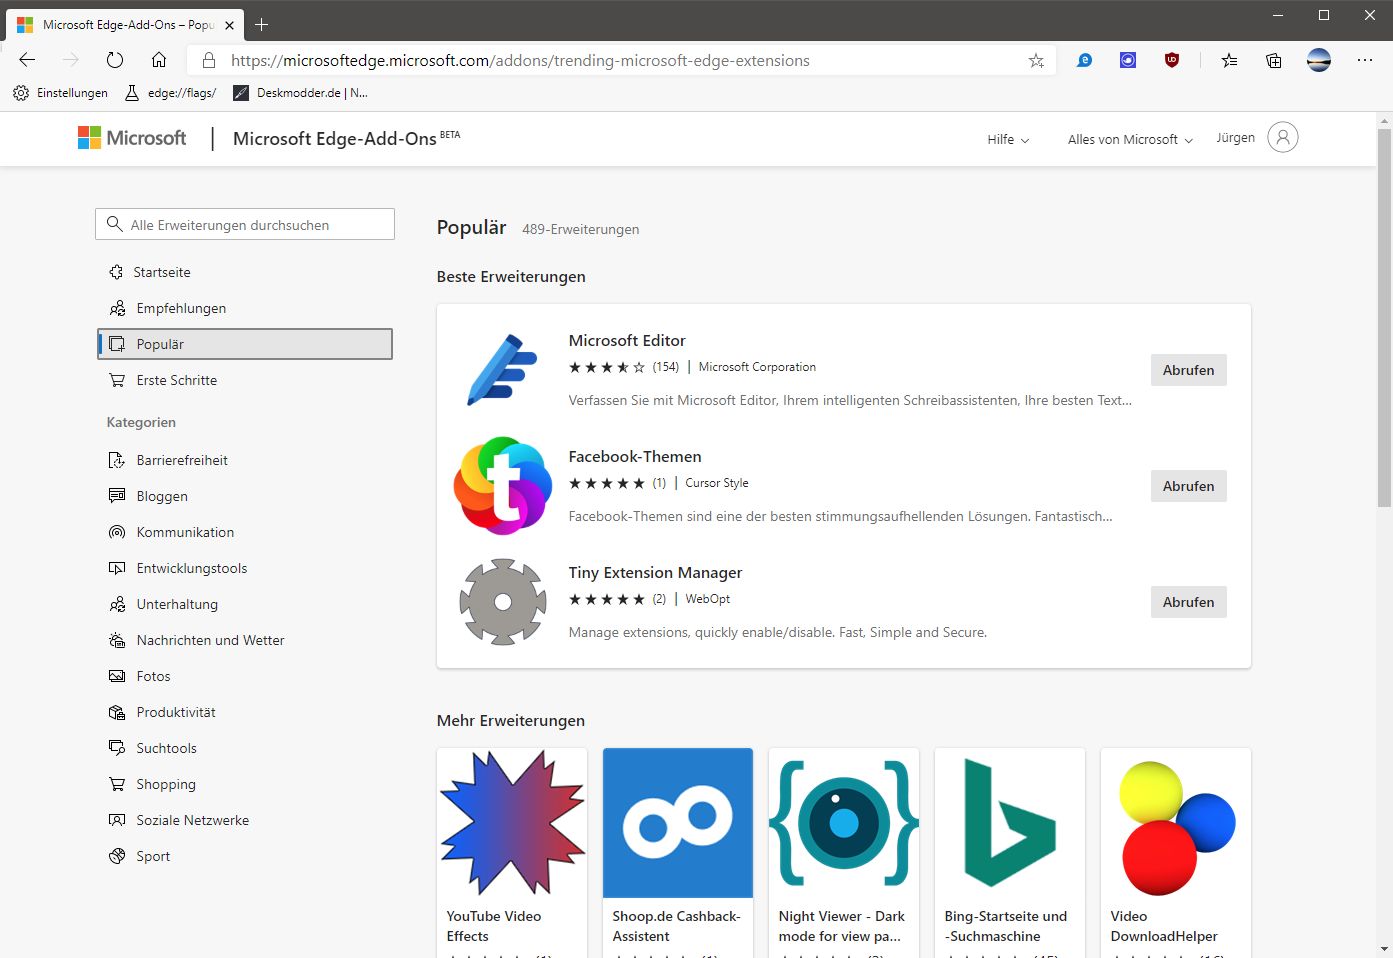Open the browser three-dot settings menu
Screen dimensions: 1393x958
[x=1365, y=60]
